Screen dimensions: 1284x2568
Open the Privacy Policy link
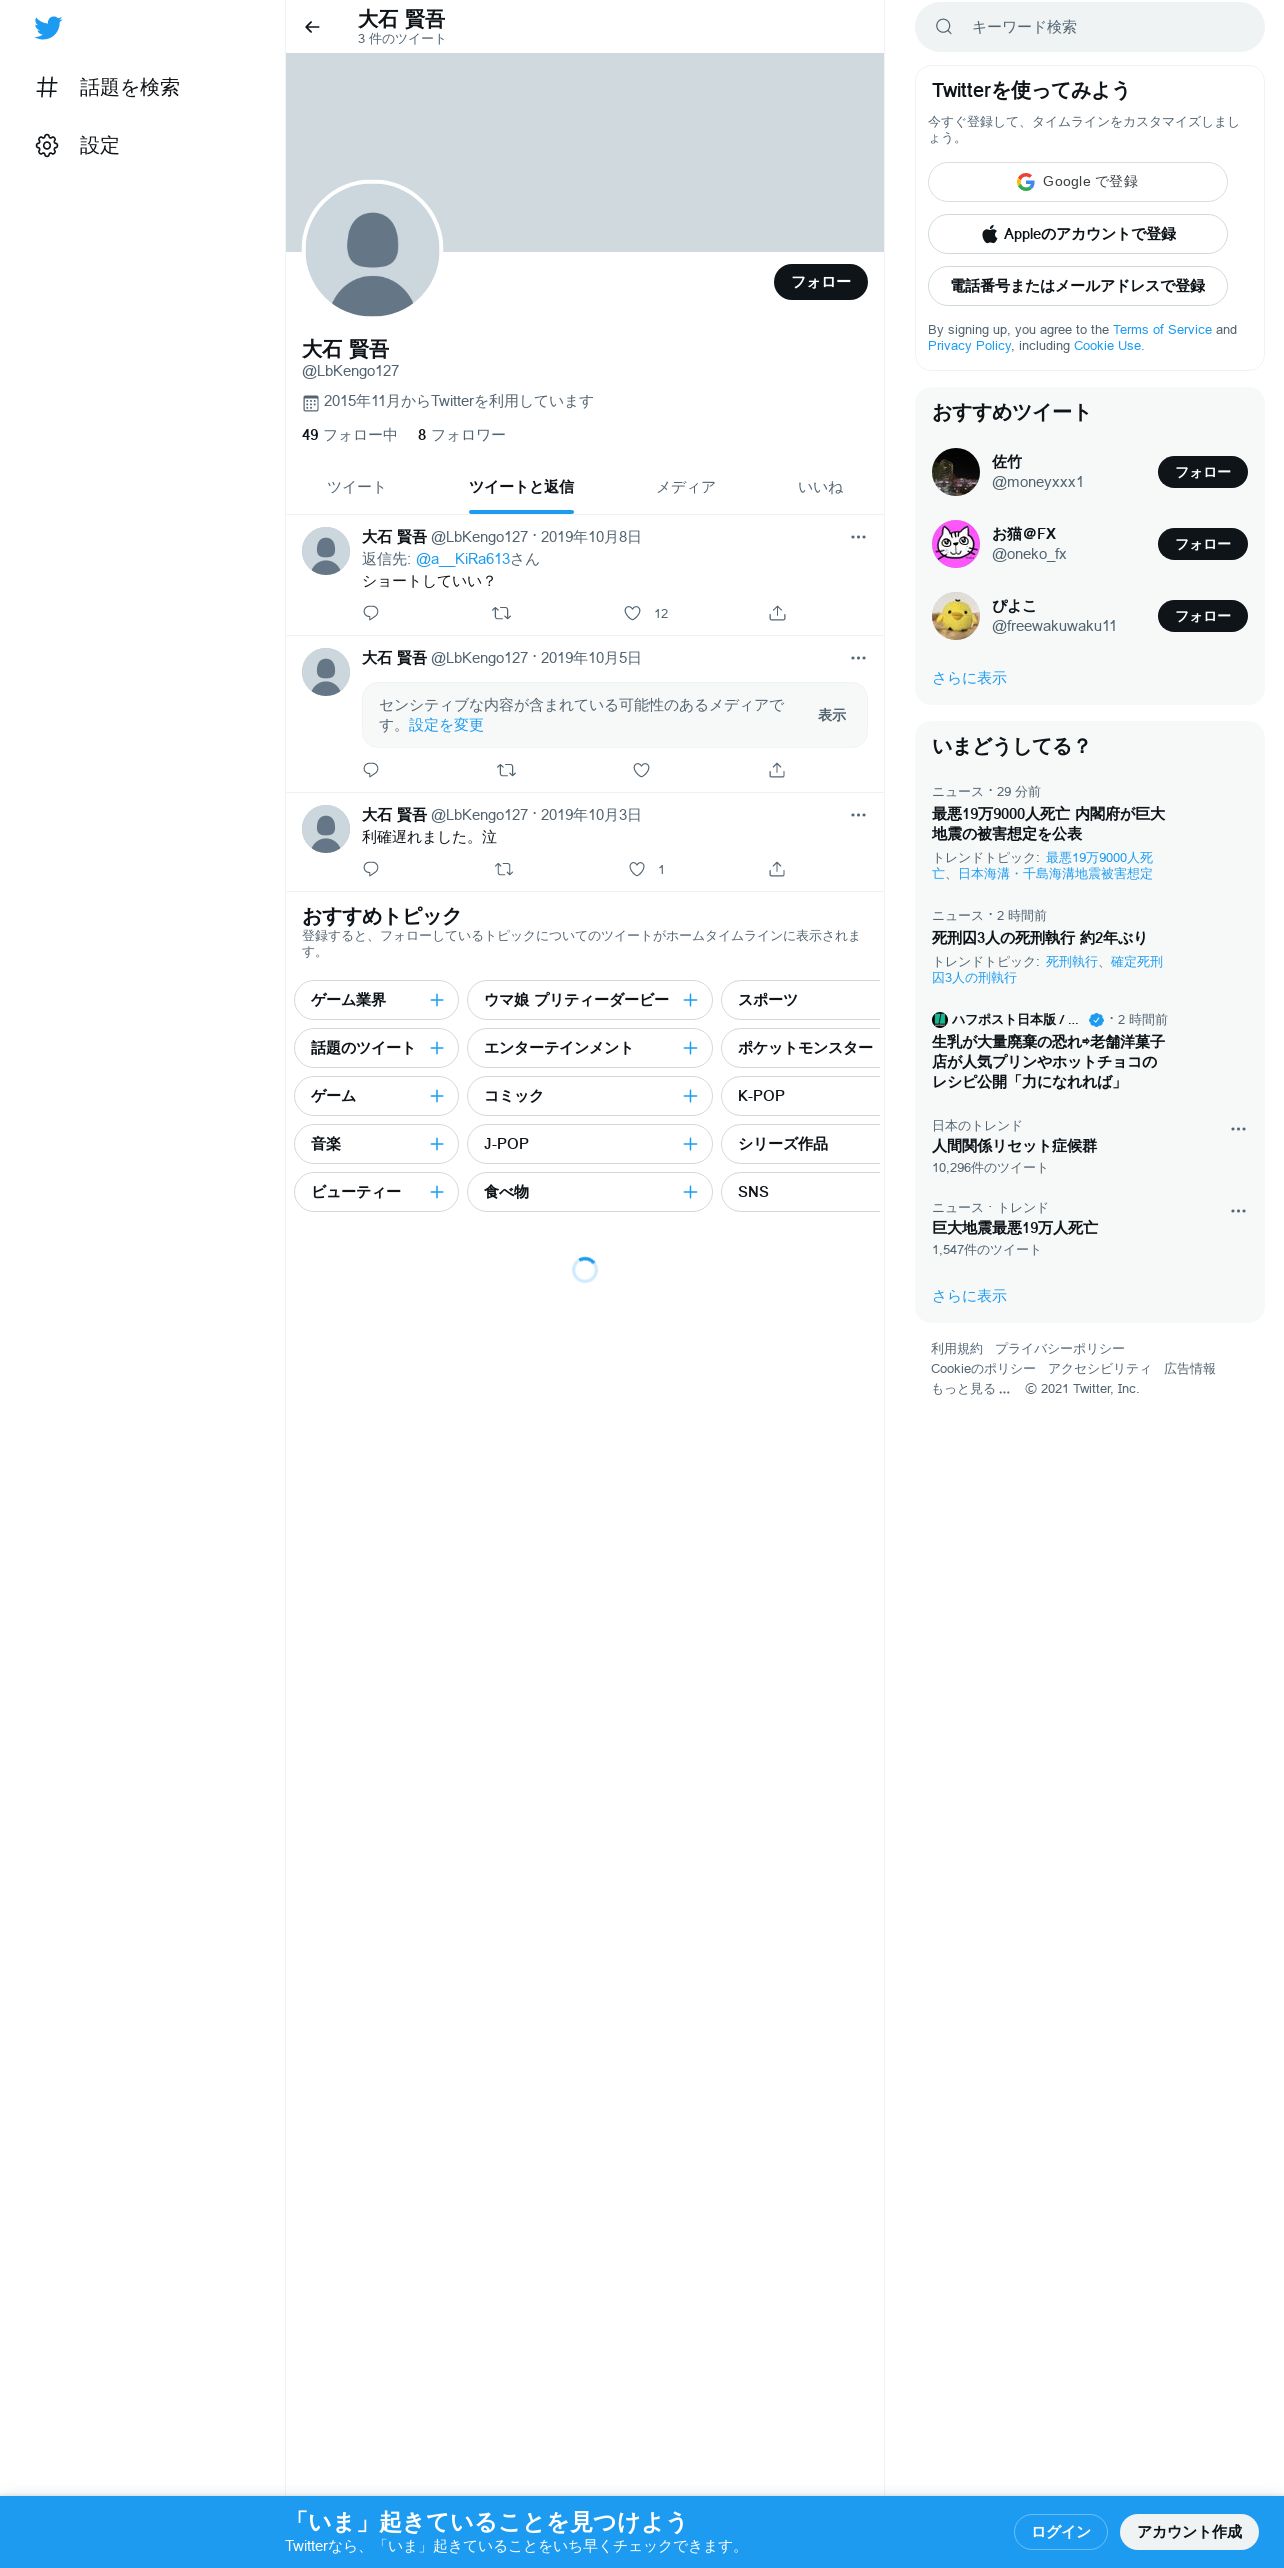pos(969,346)
